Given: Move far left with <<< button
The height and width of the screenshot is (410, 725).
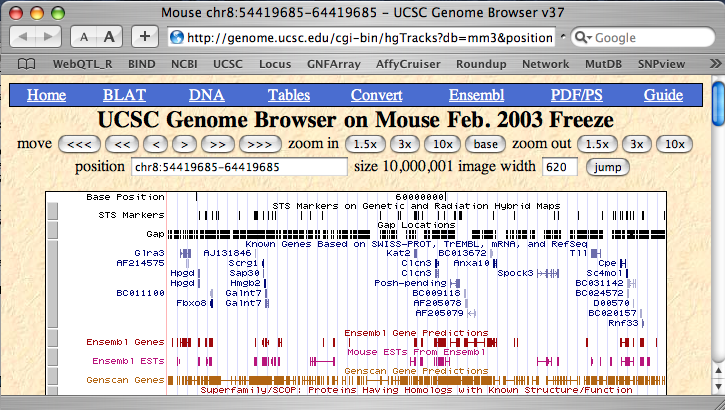Looking at the screenshot, I should (79, 144).
